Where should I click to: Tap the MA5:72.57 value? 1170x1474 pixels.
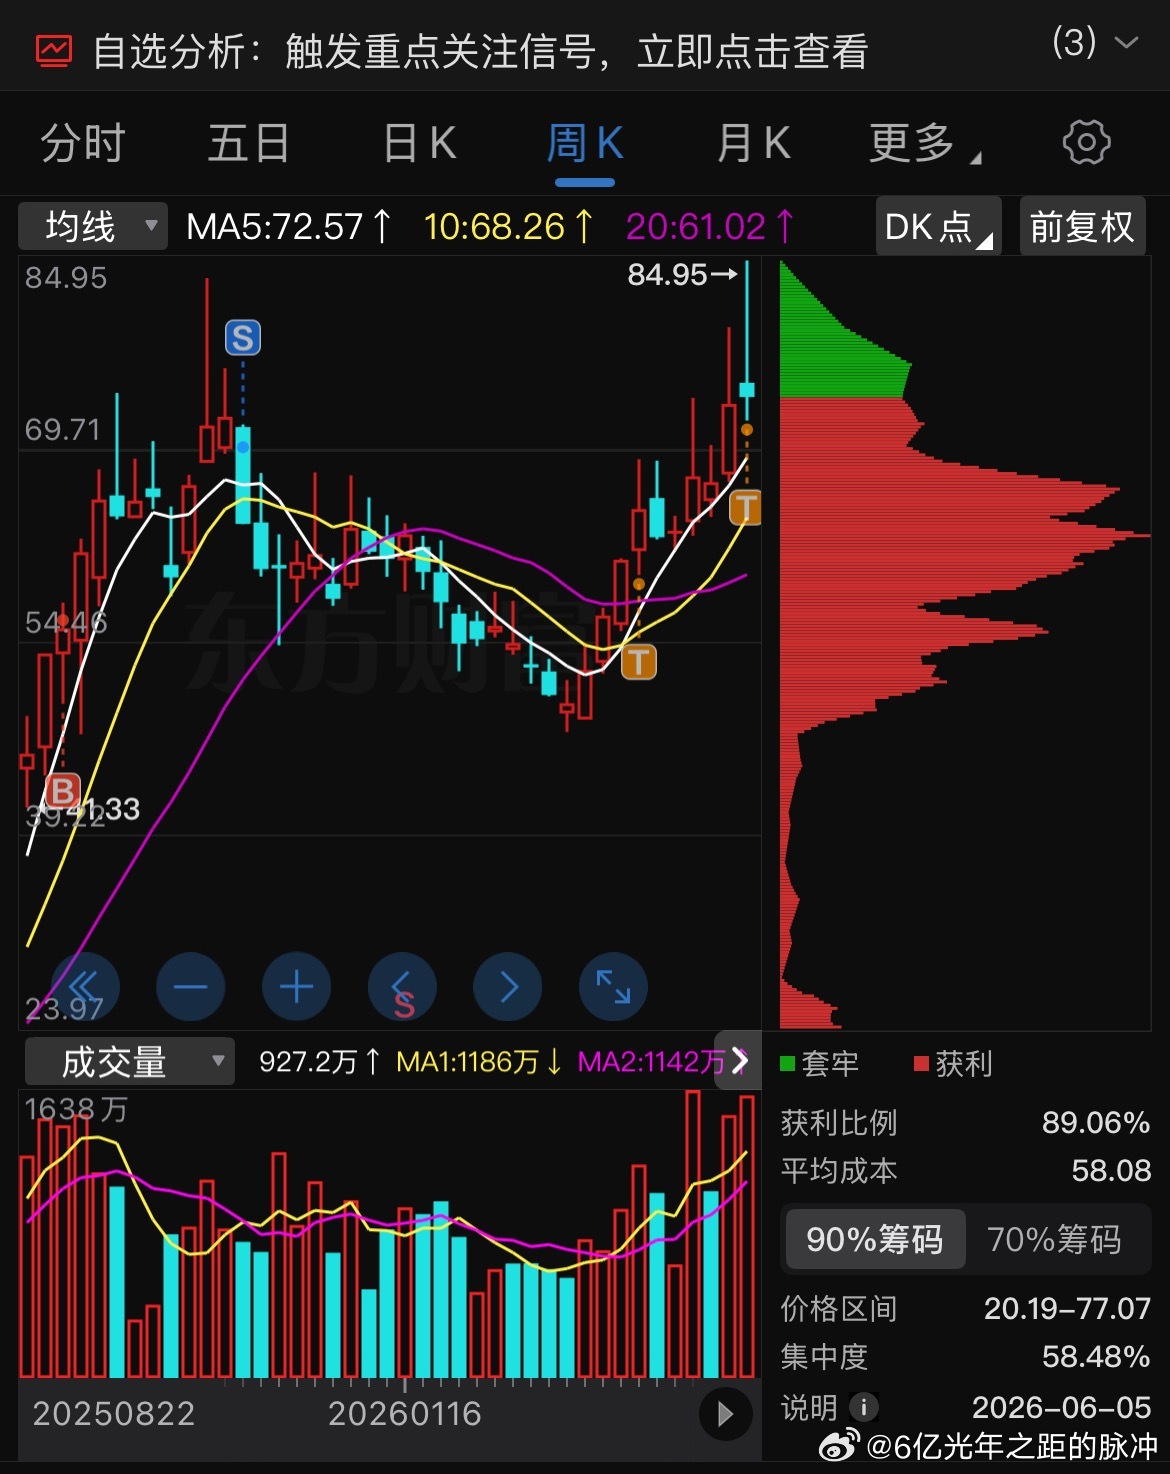tap(288, 226)
